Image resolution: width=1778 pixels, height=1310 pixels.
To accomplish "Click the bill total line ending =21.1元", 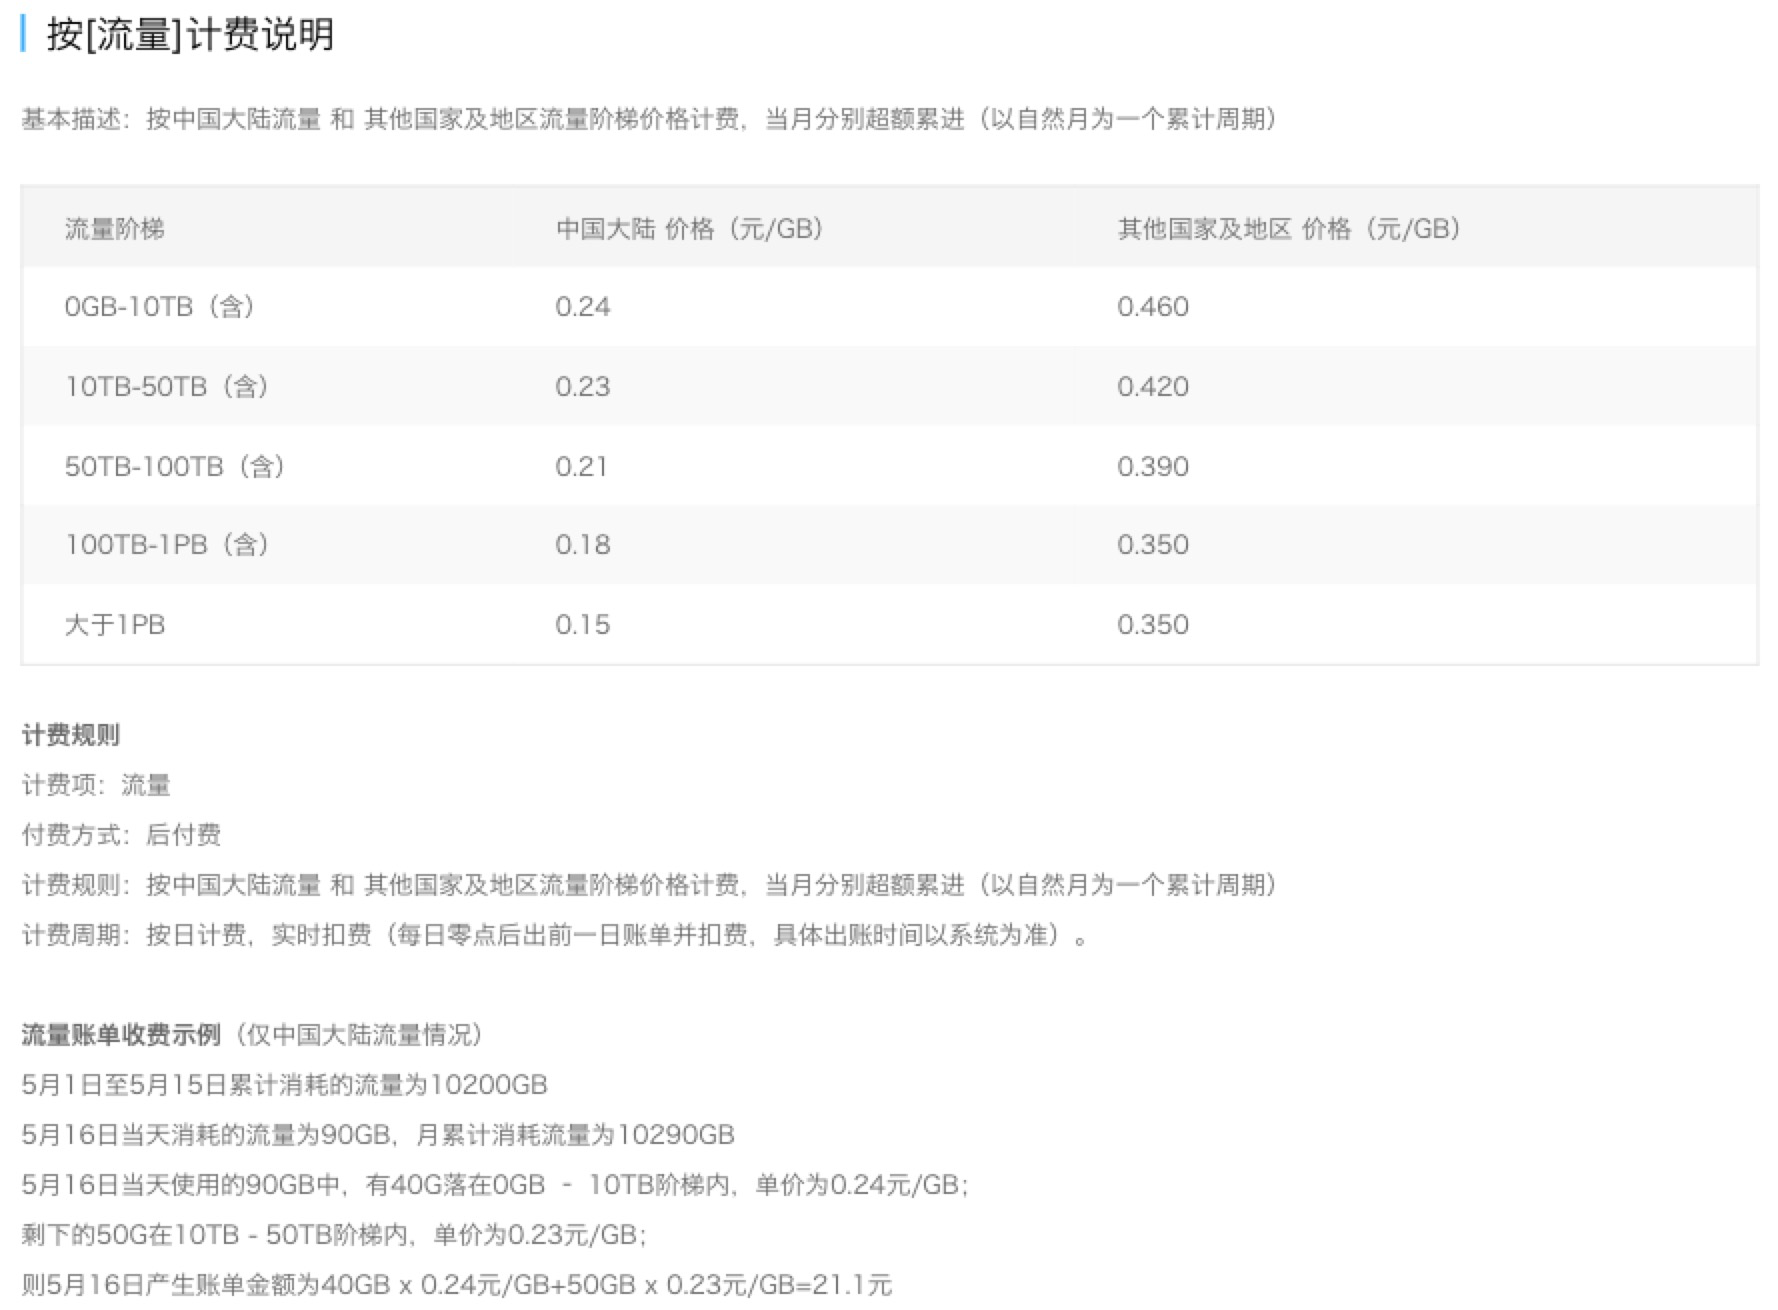I will coord(457,1285).
